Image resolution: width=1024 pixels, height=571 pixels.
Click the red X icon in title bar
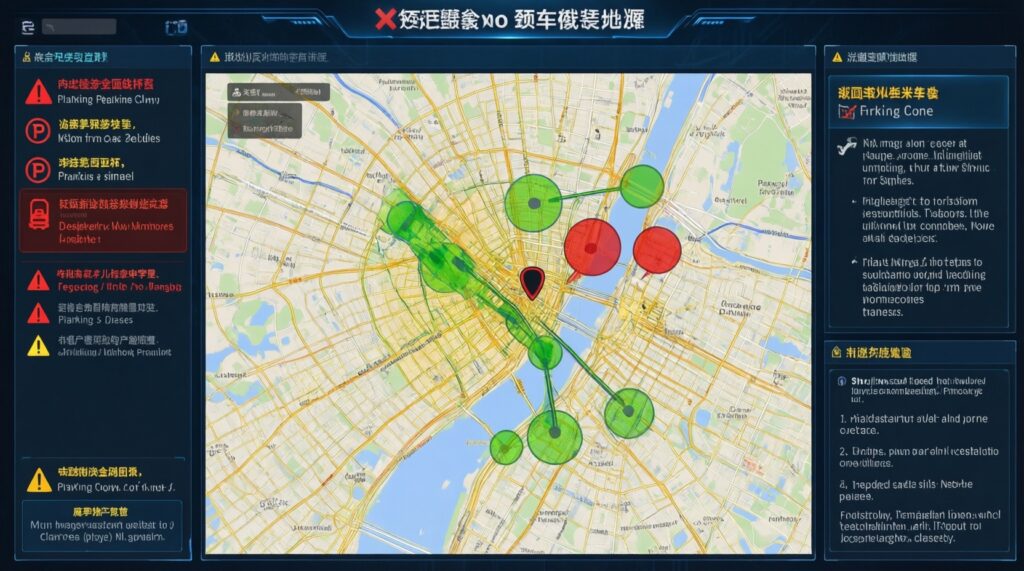(x=383, y=18)
